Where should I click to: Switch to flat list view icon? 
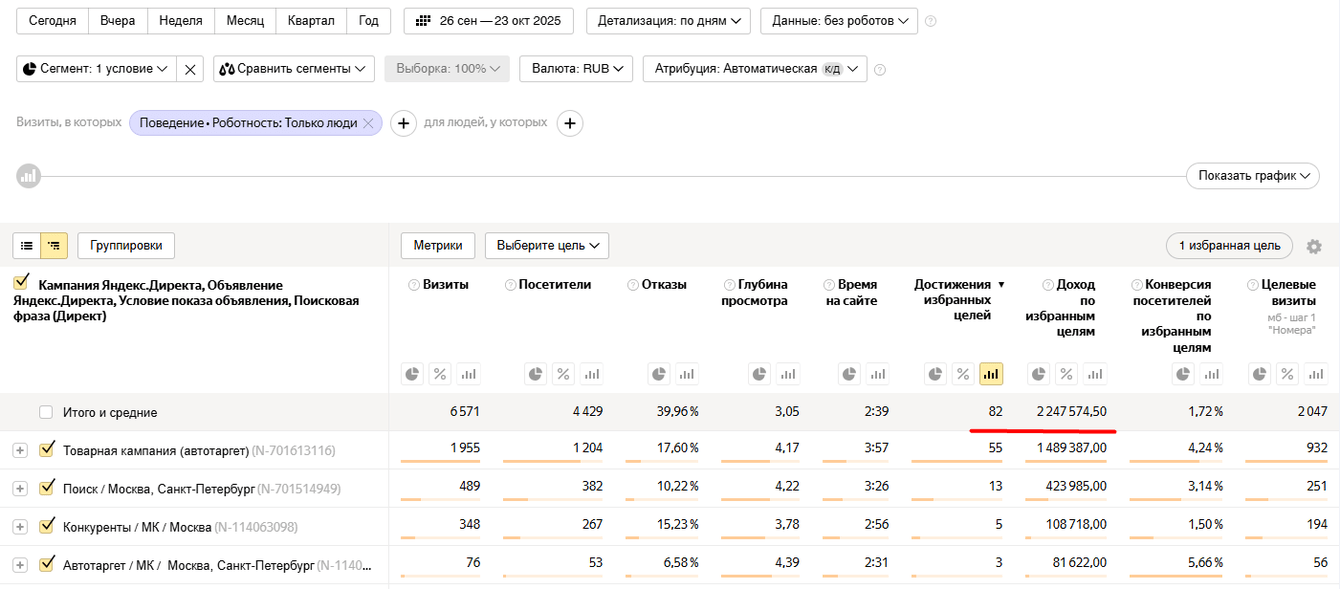pos(27,245)
